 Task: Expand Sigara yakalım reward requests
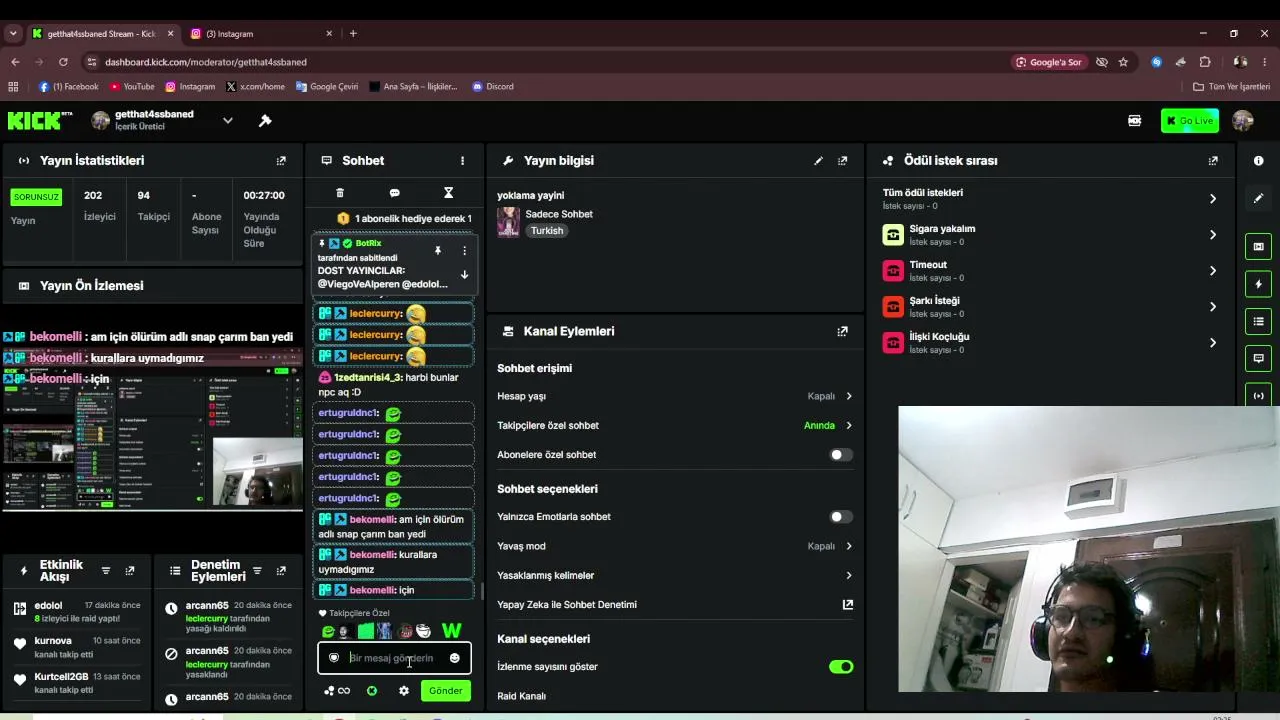(1050, 235)
